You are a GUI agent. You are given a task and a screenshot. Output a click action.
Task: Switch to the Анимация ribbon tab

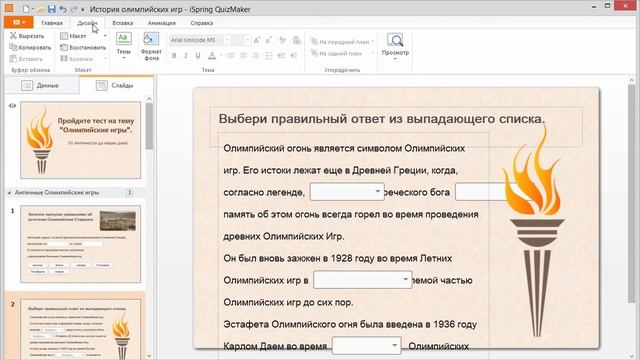click(x=162, y=23)
